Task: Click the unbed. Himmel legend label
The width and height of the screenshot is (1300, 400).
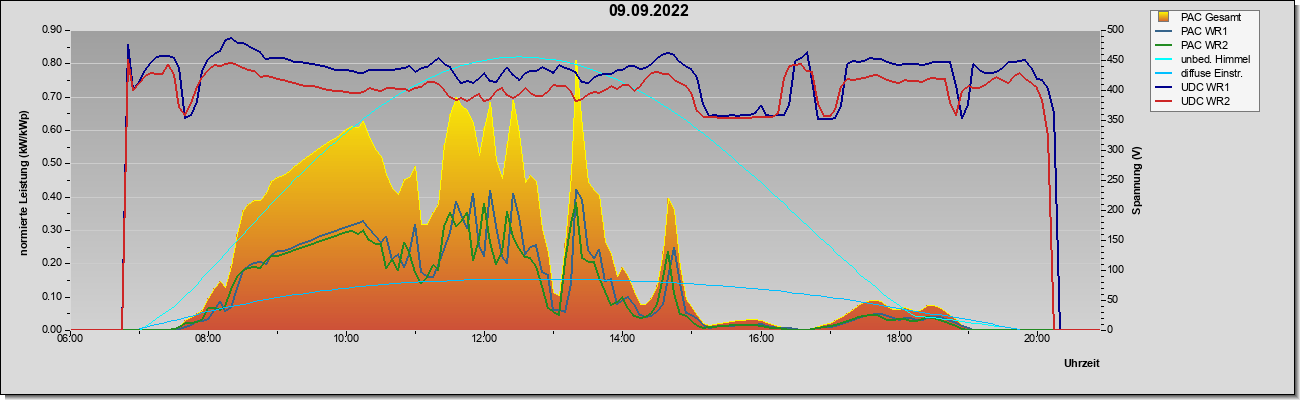Action: tap(1215, 59)
